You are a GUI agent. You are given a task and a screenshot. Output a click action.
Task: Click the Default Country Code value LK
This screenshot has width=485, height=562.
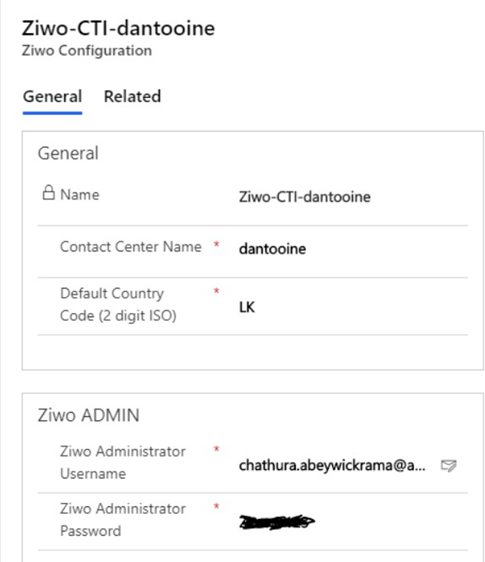(x=247, y=307)
